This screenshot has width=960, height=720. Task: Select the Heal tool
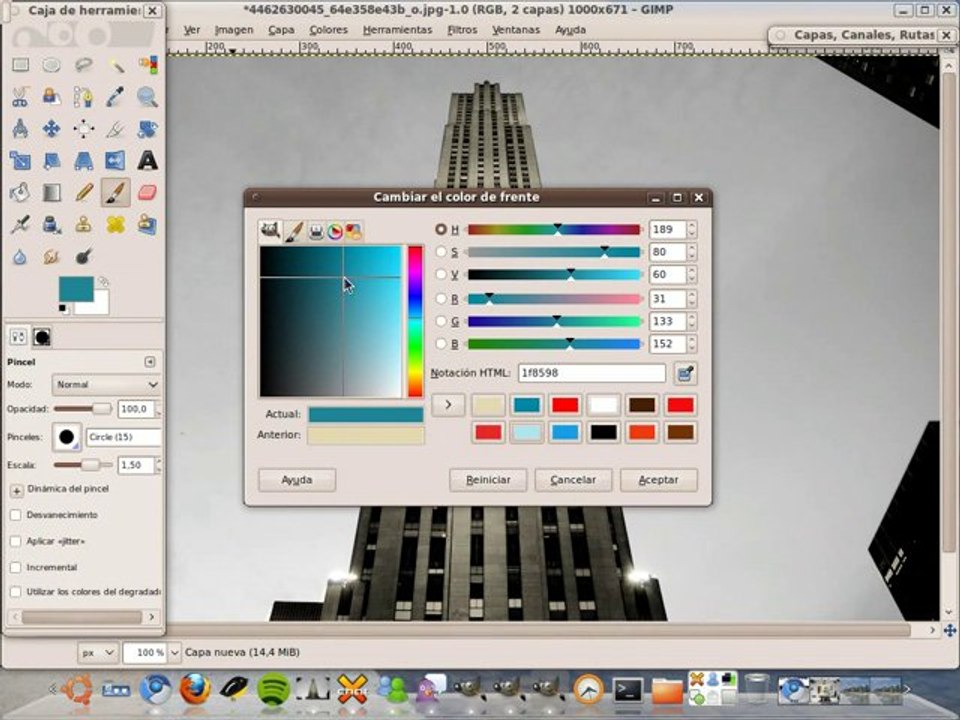(116, 224)
